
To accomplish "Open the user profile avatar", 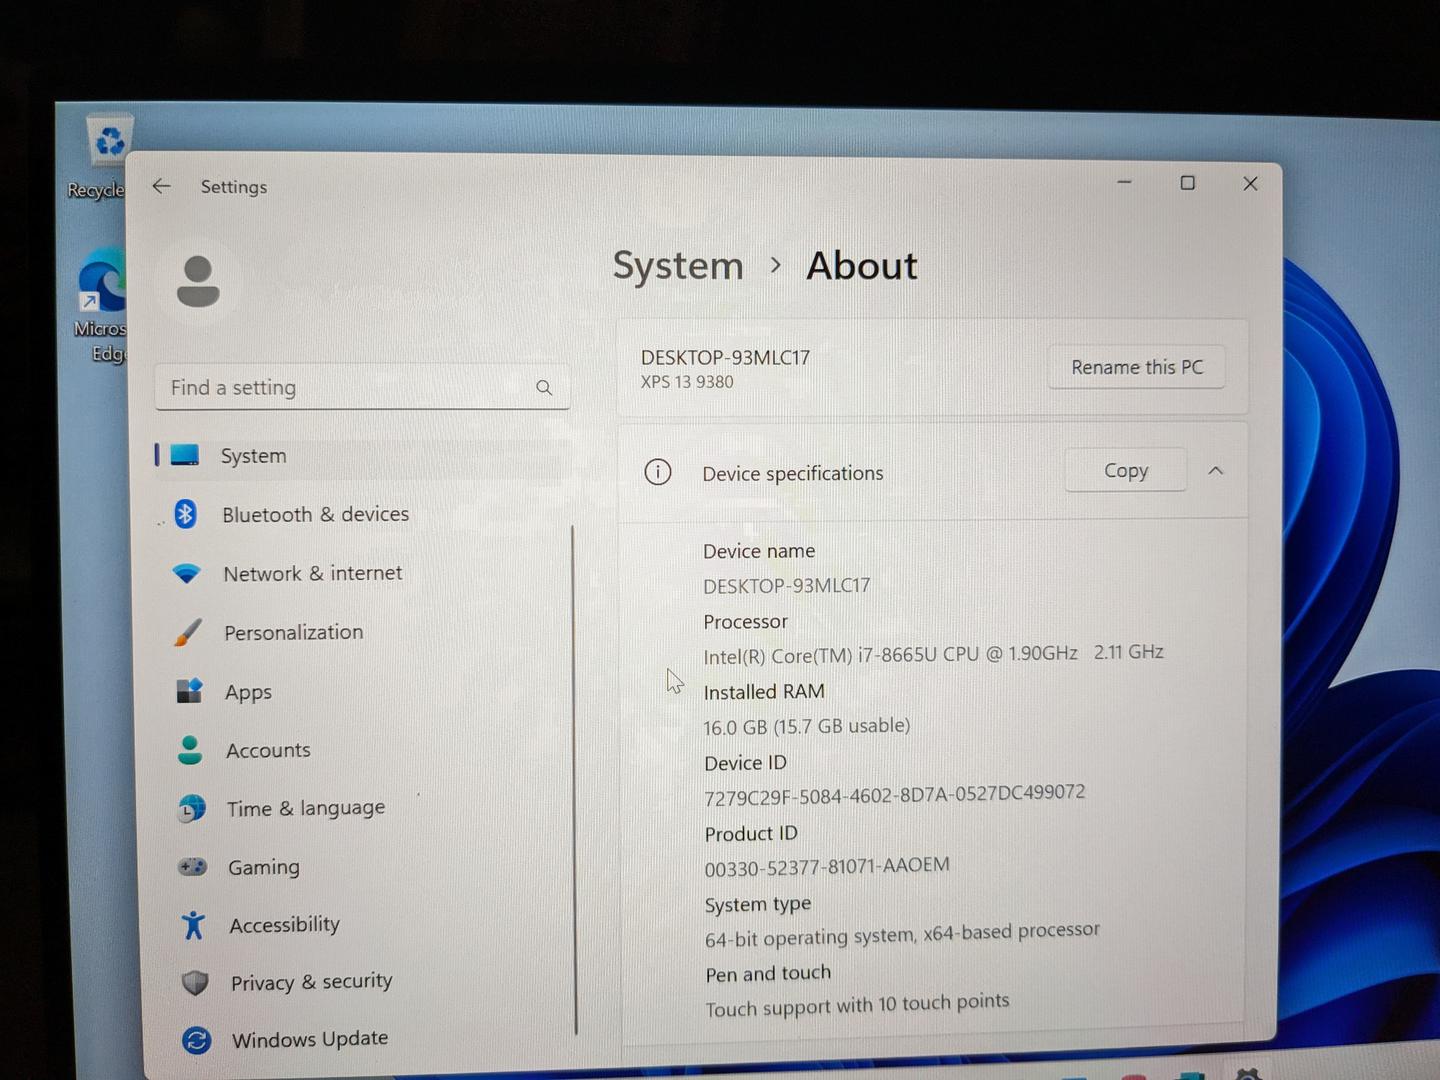I will (198, 281).
